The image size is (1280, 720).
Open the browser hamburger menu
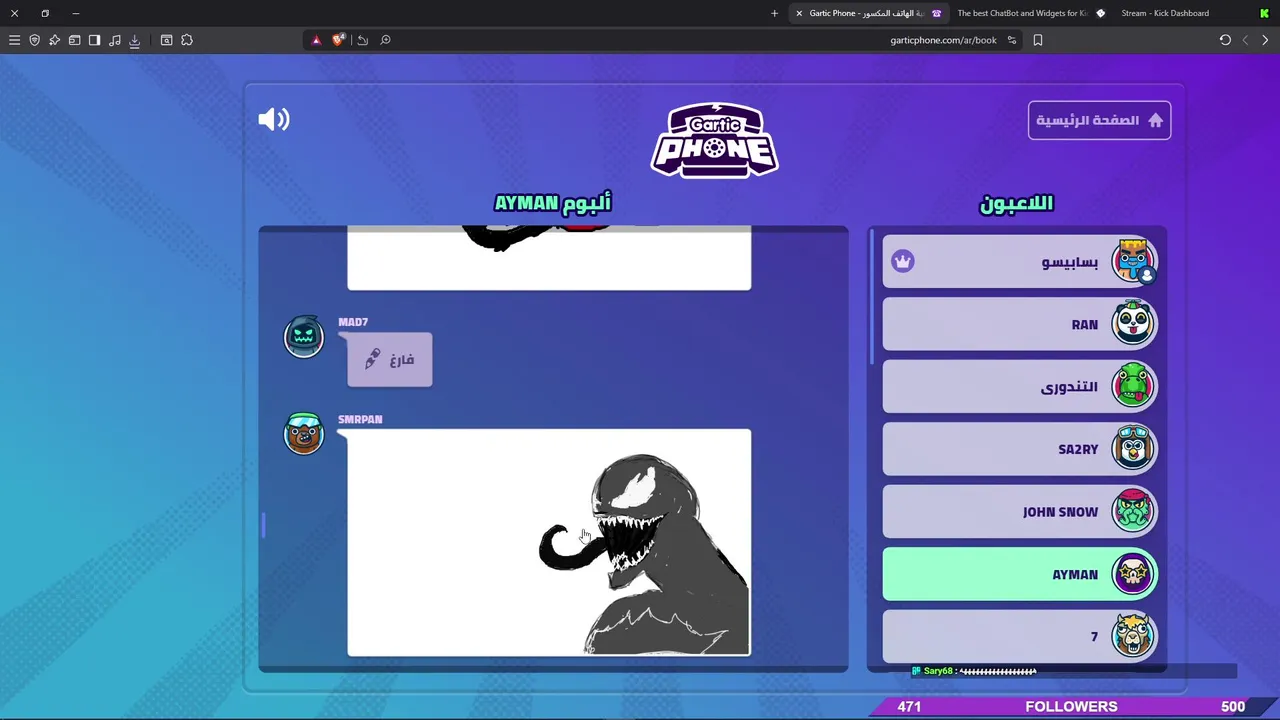pos(14,40)
